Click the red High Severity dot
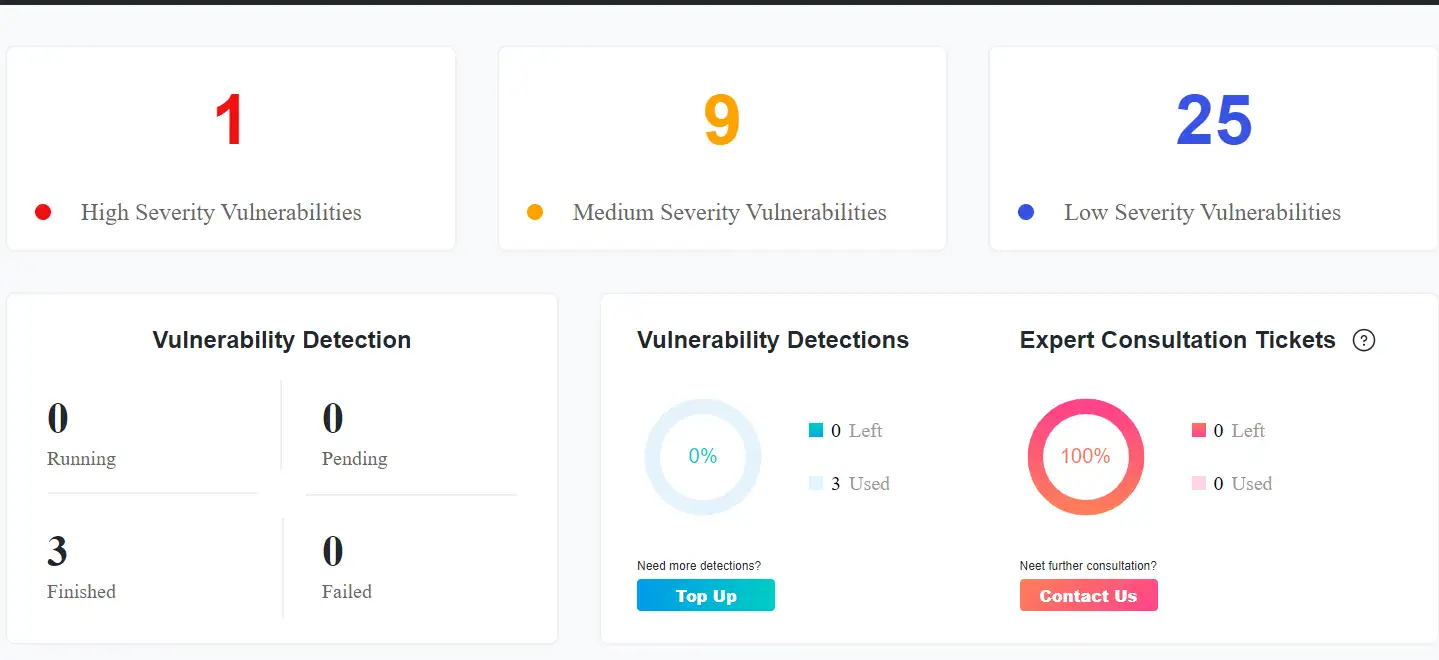1439x660 pixels. click(x=43, y=212)
